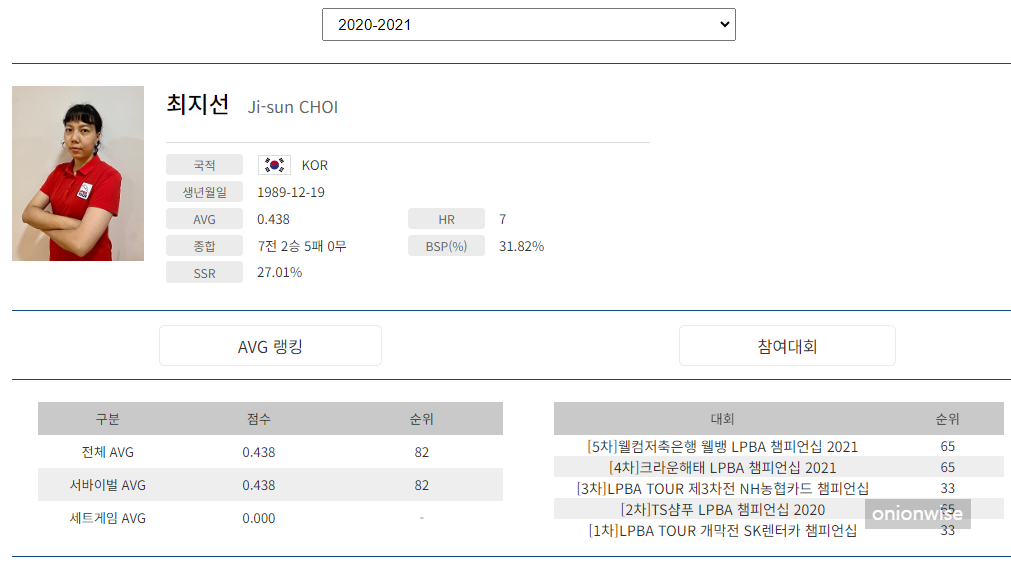Select the player name 최지선

[x=197, y=105]
